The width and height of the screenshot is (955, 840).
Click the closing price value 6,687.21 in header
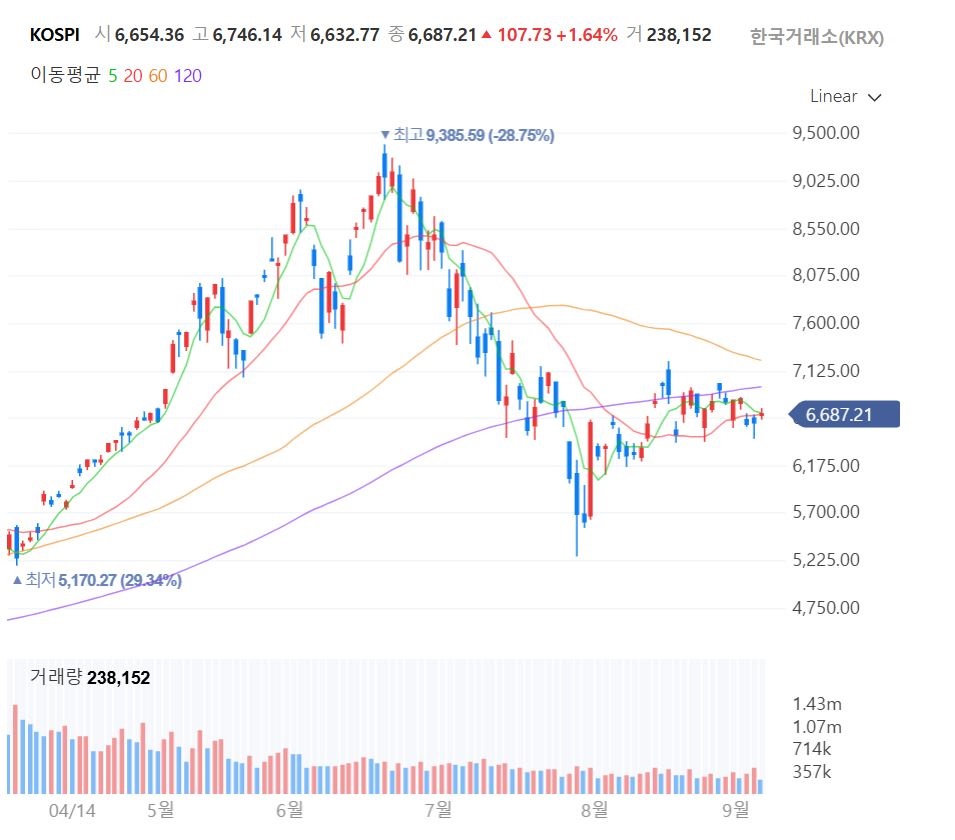point(442,35)
